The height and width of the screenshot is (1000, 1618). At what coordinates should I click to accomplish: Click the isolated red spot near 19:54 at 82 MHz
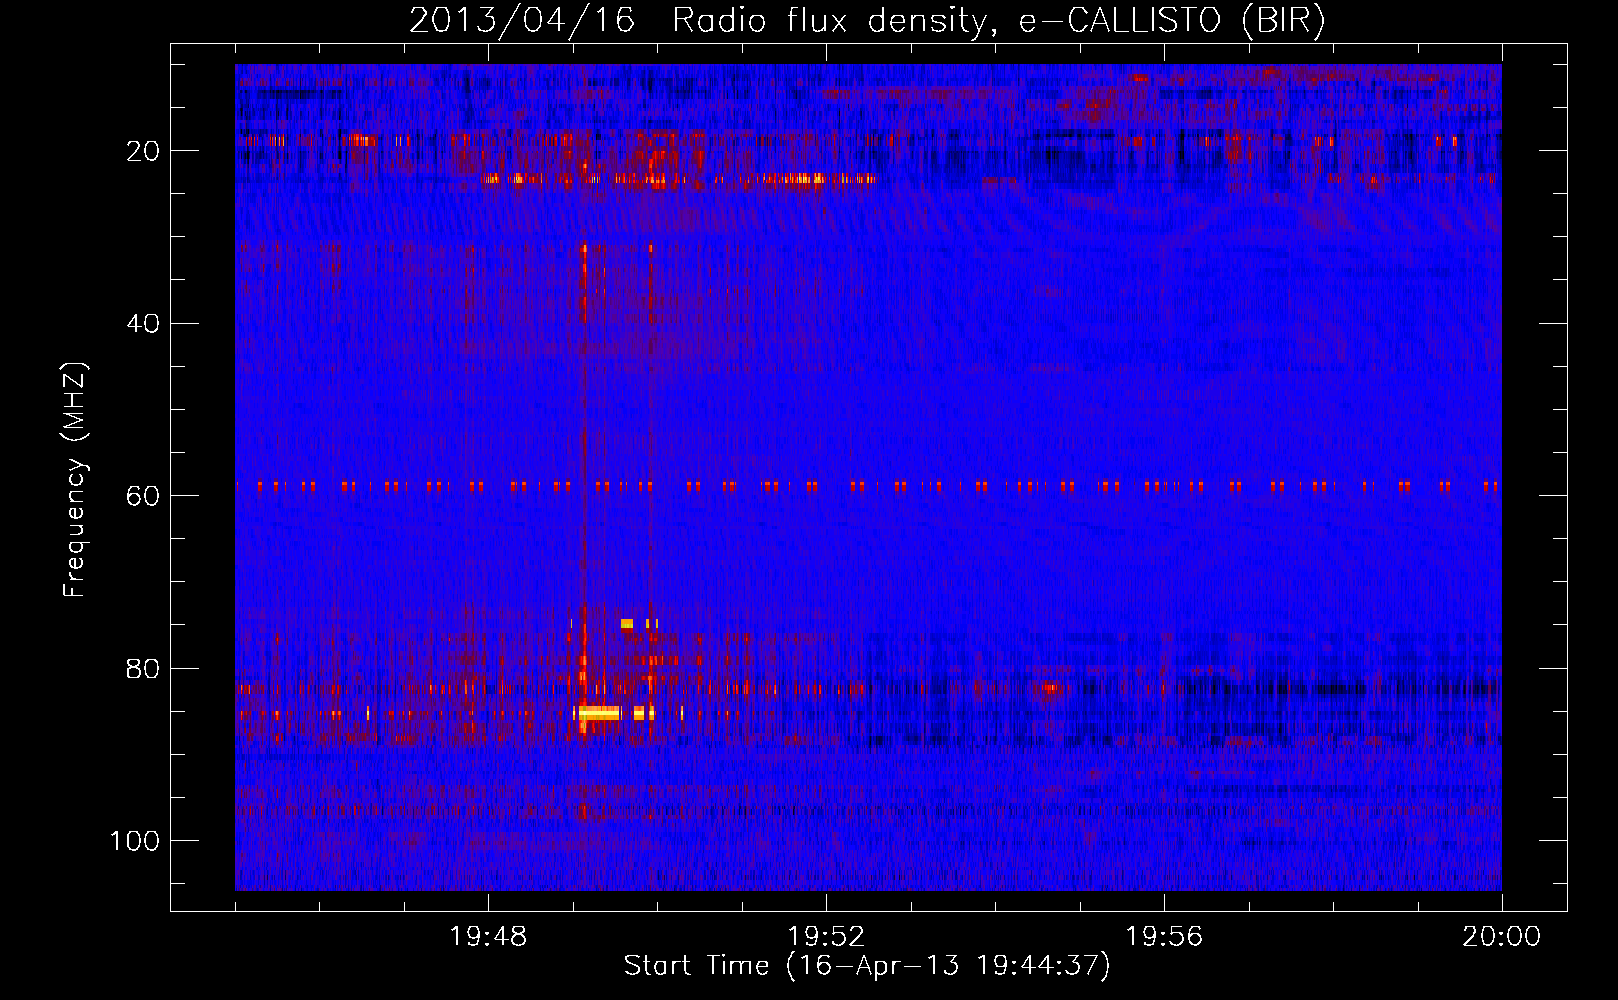(x=1050, y=688)
